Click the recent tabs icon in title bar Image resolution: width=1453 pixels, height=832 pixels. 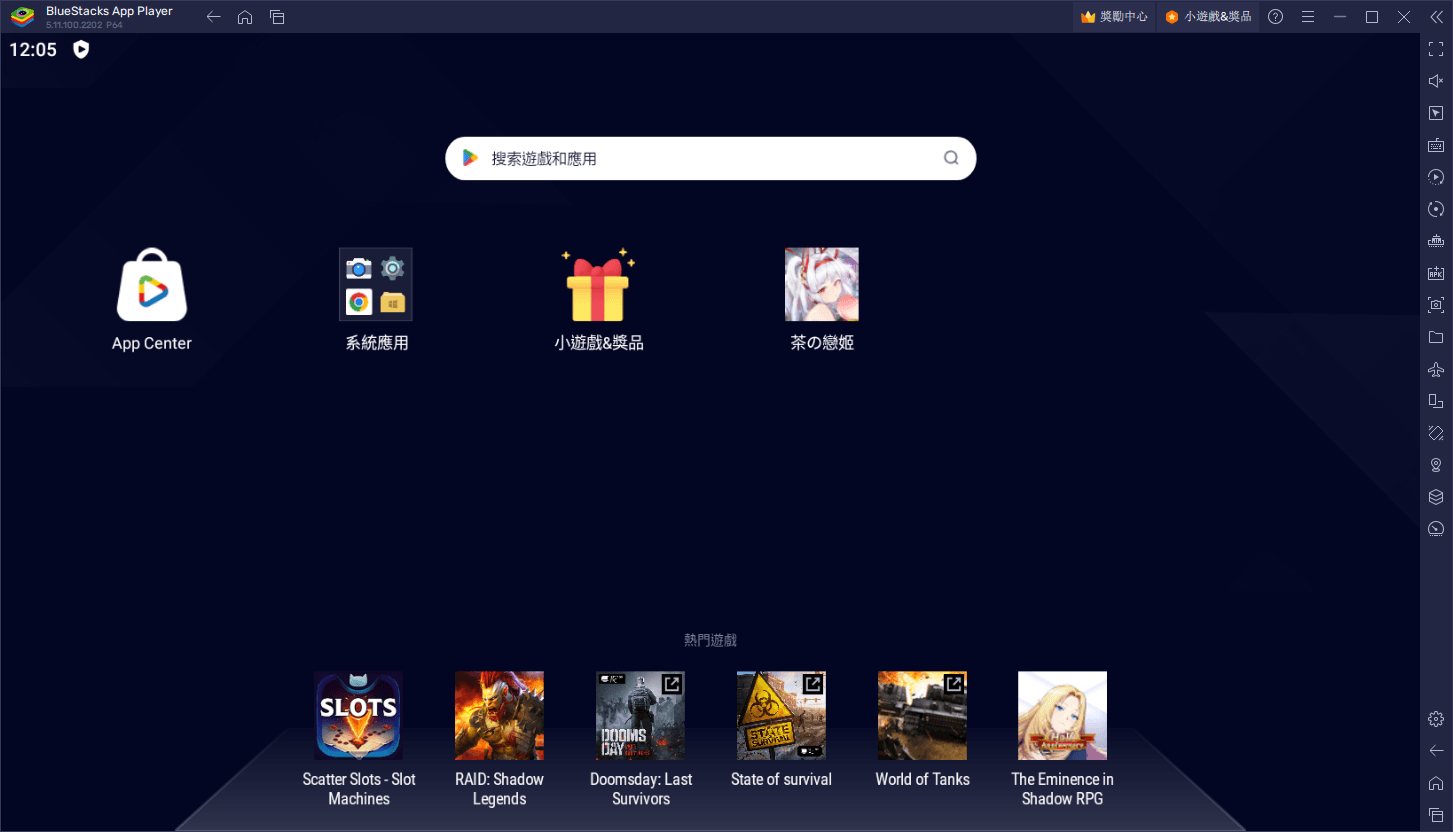[x=277, y=17]
